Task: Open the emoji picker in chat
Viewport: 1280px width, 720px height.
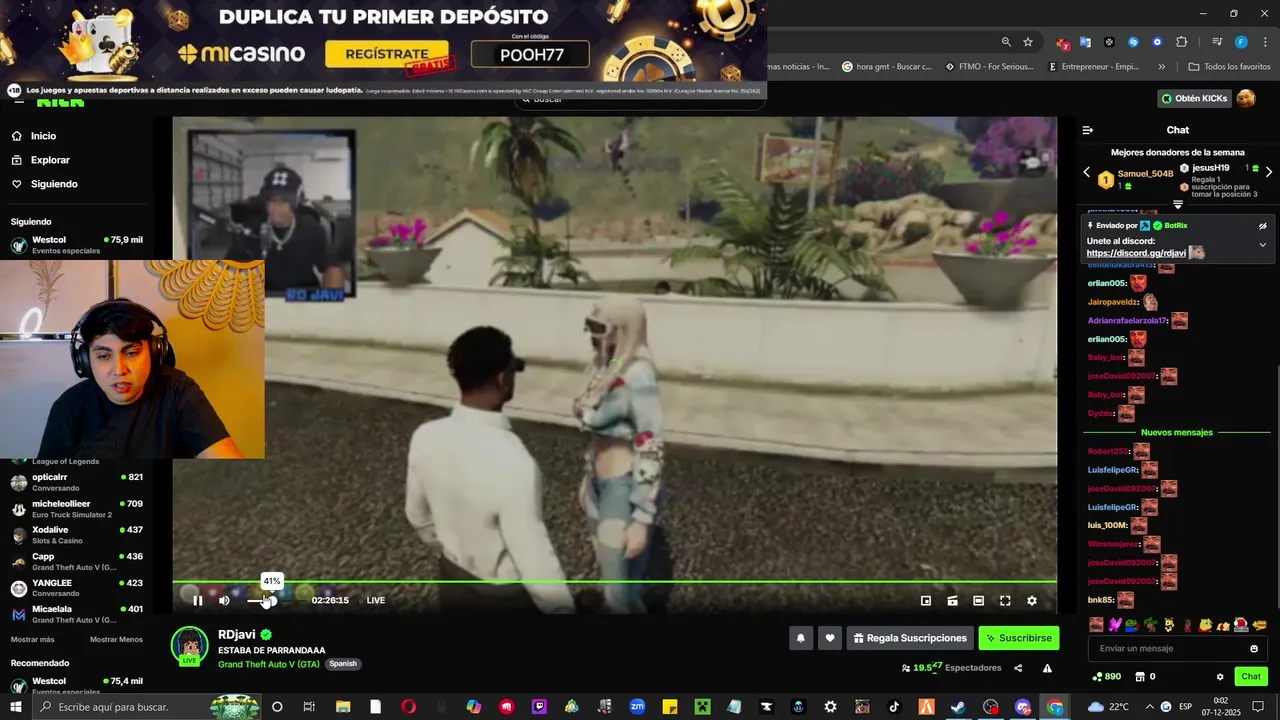Action: [x=1254, y=648]
